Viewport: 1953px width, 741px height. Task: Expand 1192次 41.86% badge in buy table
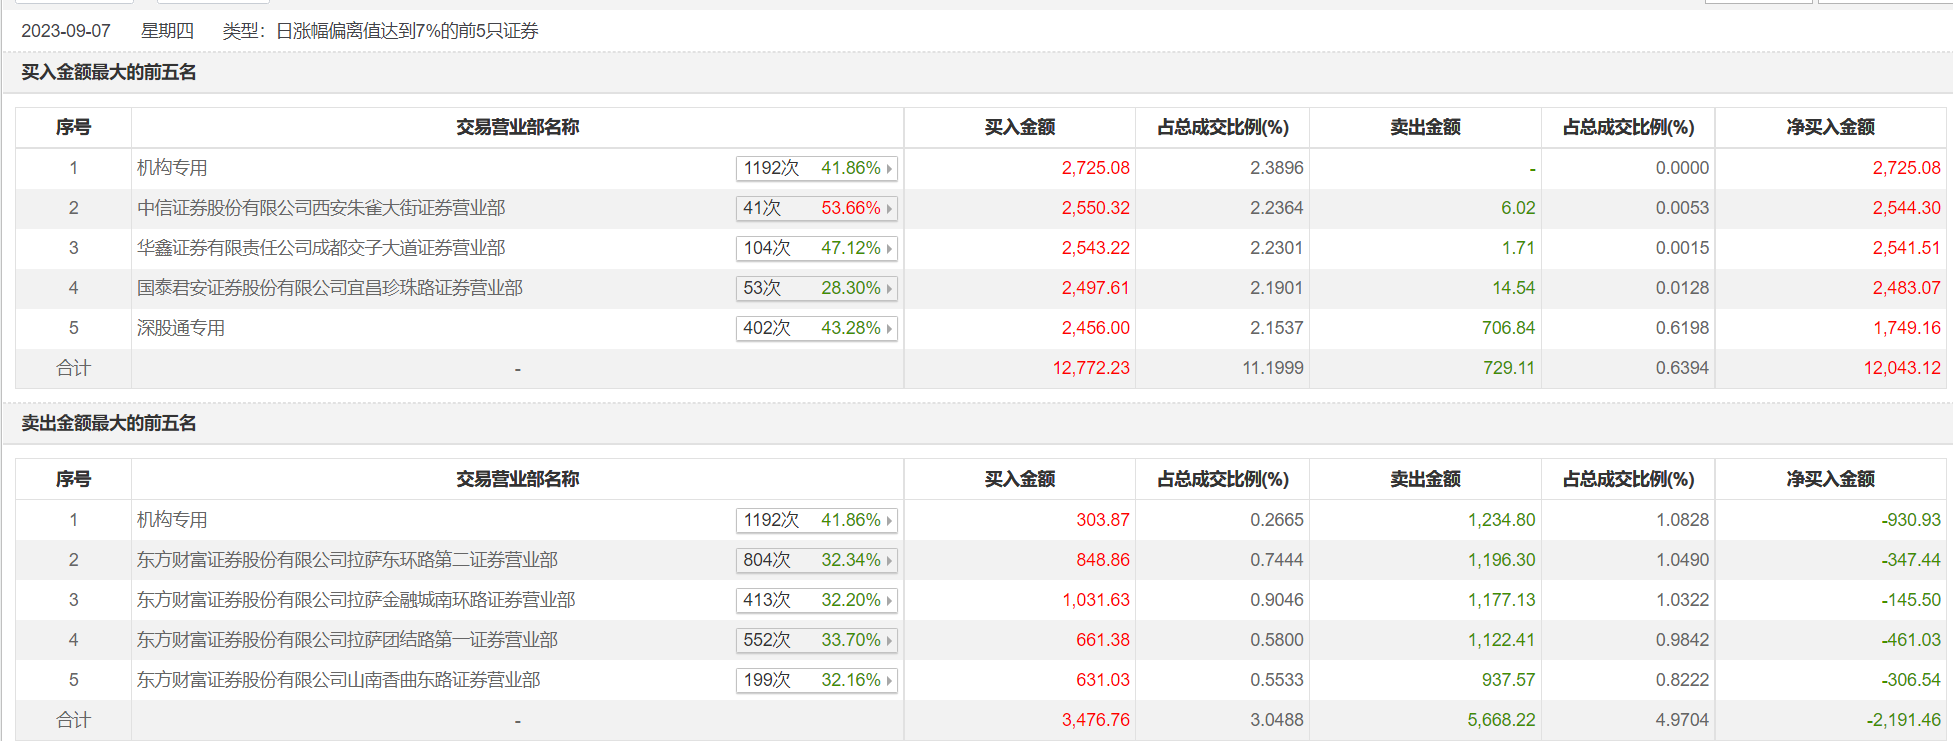(816, 168)
